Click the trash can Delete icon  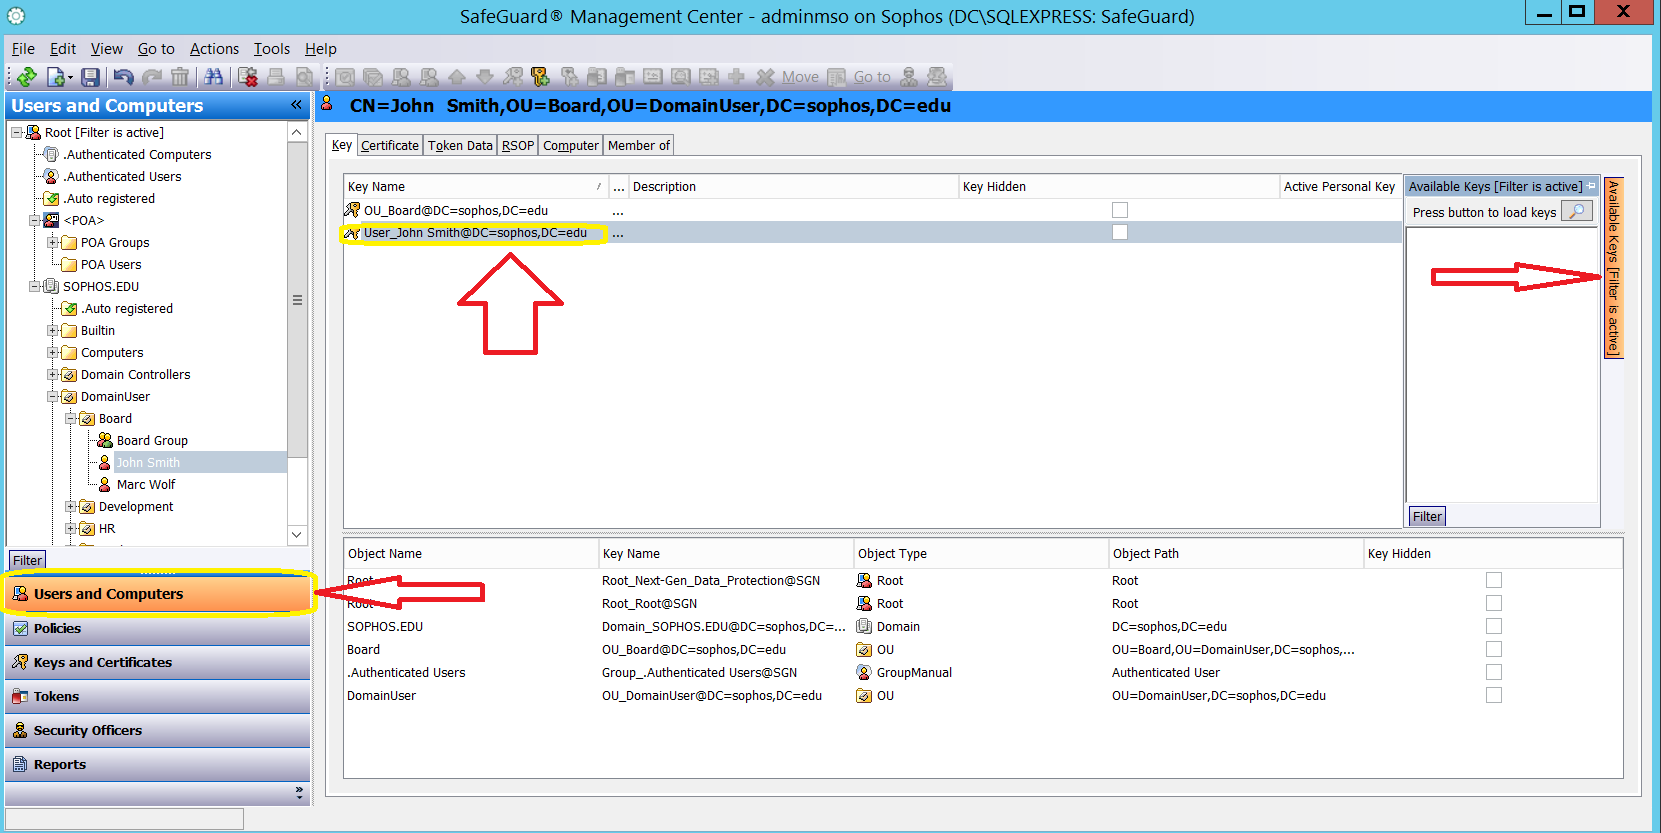coord(180,77)
